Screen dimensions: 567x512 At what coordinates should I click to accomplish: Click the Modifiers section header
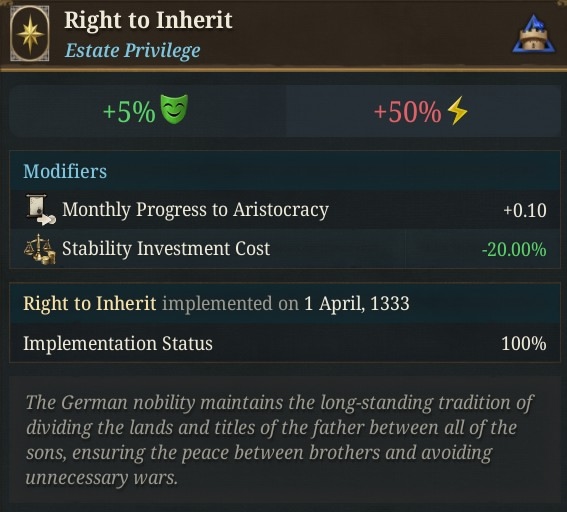pyautogui.click(x=65, y=171)
